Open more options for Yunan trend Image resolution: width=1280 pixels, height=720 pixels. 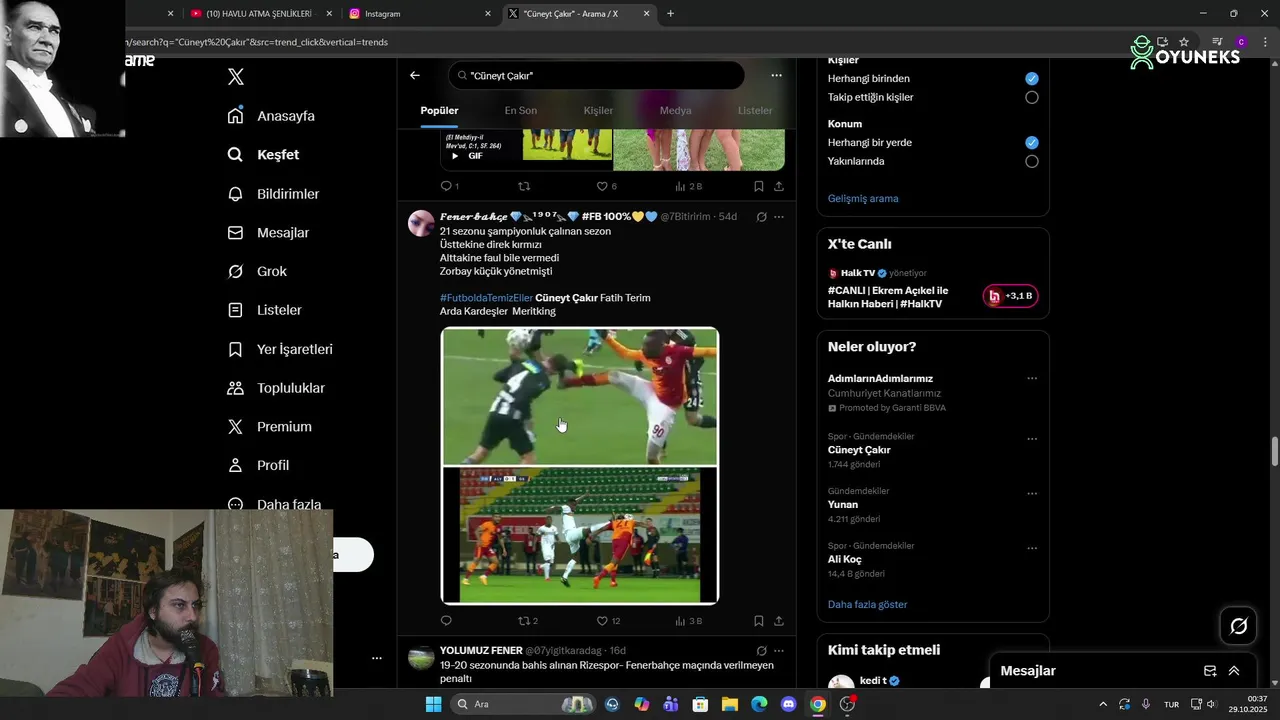(x=1032, y=494)
